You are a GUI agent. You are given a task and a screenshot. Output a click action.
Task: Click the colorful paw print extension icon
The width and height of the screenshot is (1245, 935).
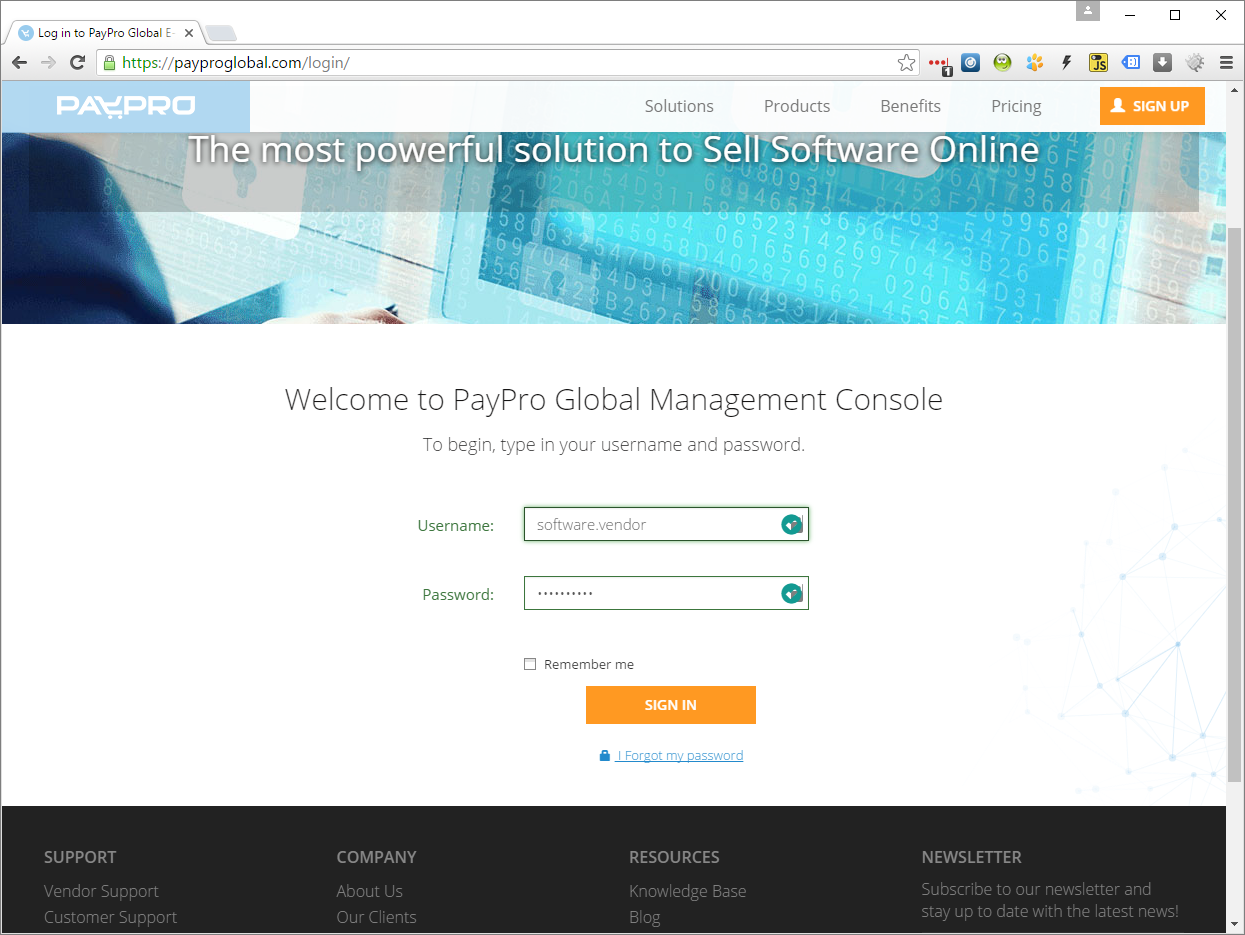point(1034,63)
